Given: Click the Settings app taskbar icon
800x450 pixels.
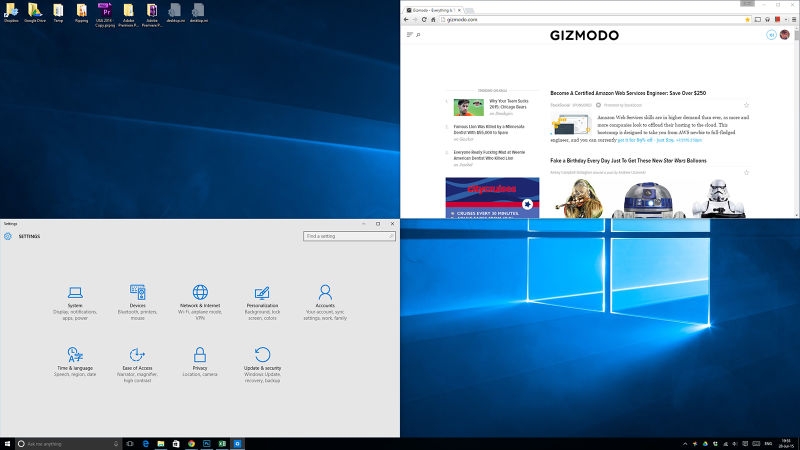Looking at the screenshot, I should [x=237, y=444].
